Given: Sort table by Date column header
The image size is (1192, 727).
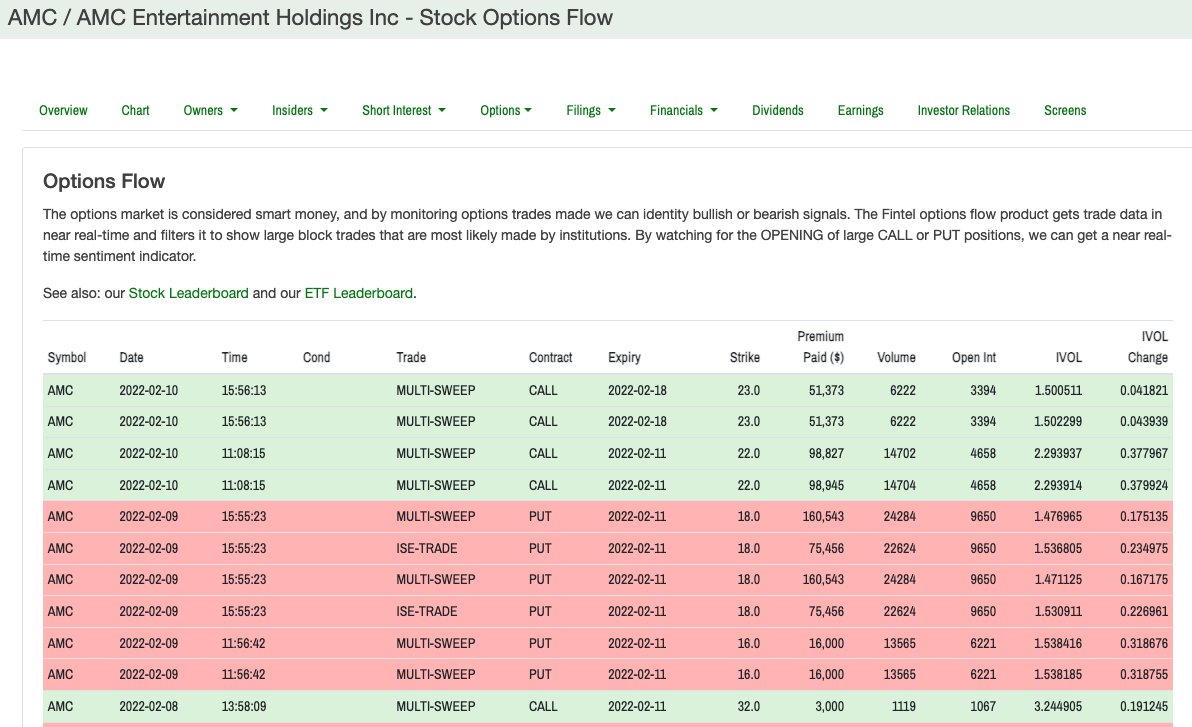Looking at the screenshot, I should pyautogui.click(x=132, y=357).
